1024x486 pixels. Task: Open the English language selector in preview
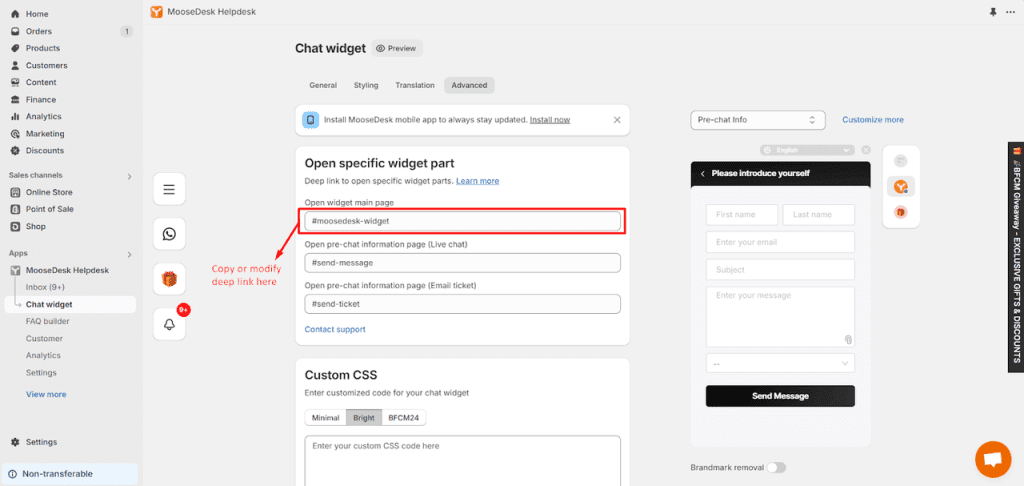807,150
